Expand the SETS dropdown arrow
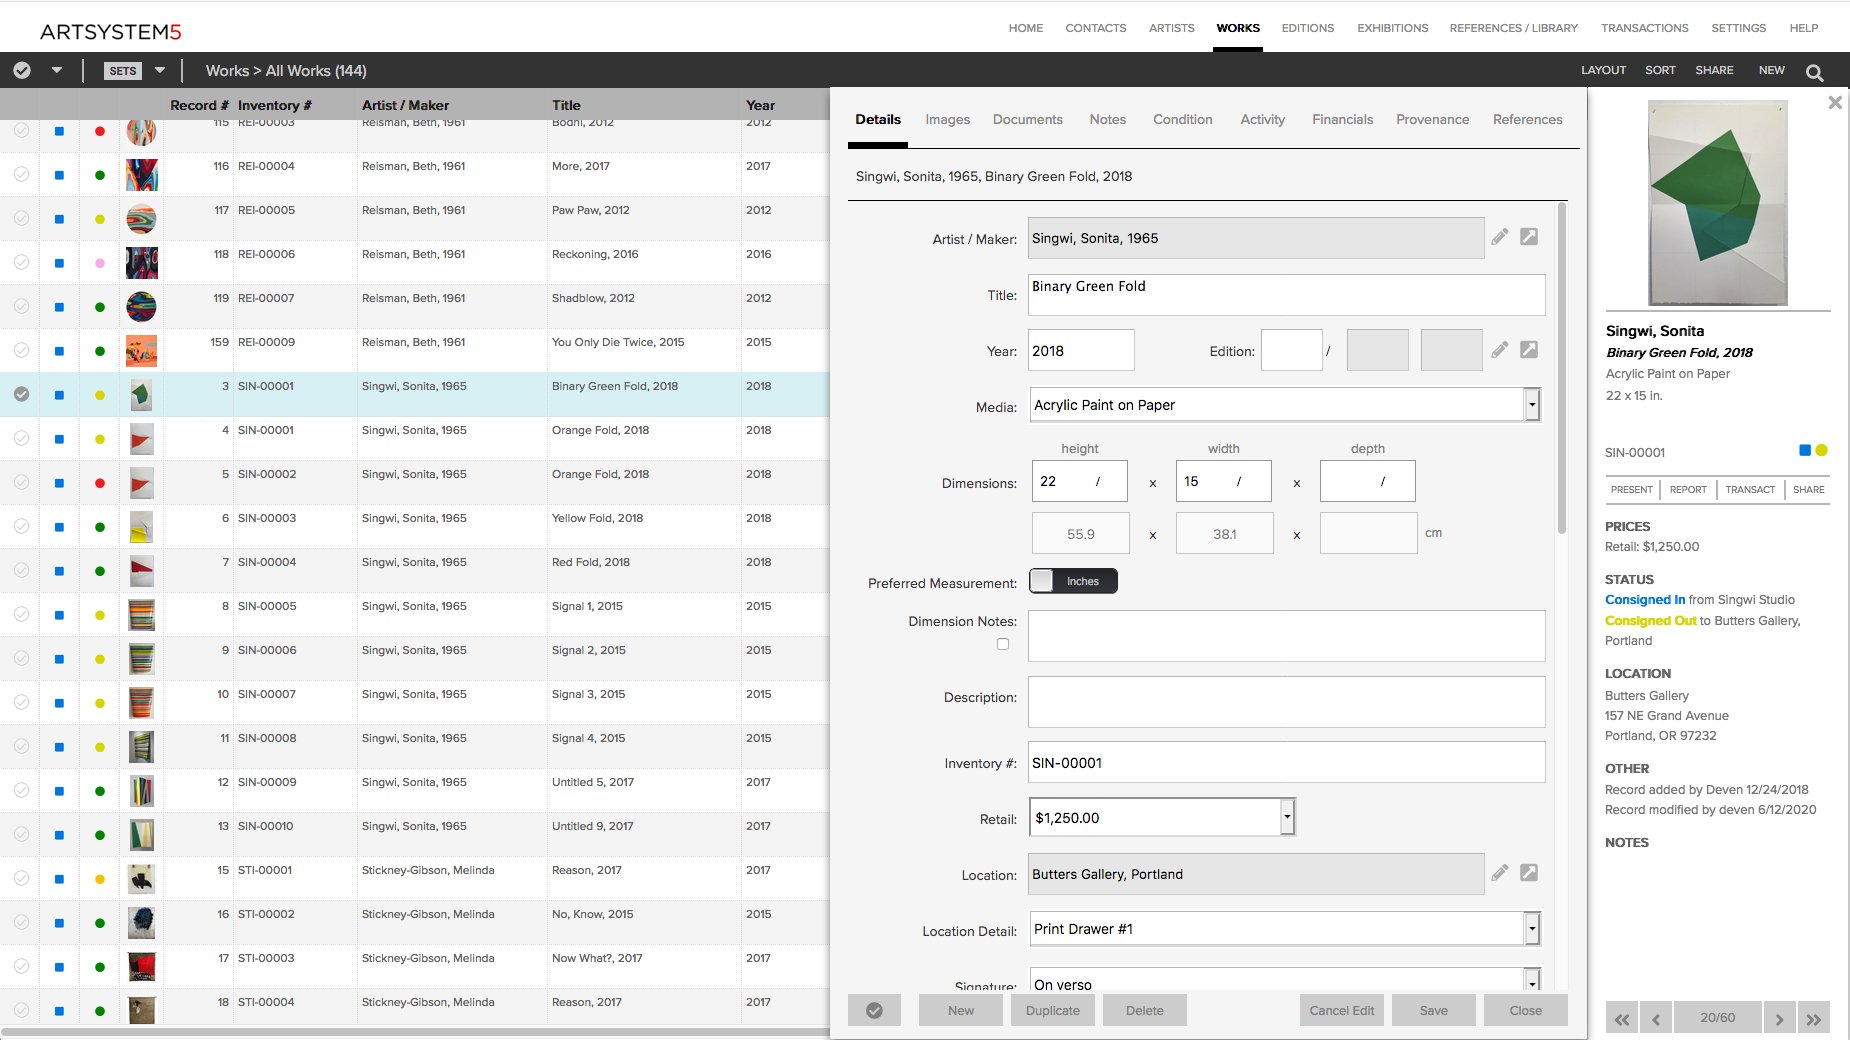Image resolution: width=1850 pixels, height=1040 pixels. pyautogui.click(x=159, y=71)
